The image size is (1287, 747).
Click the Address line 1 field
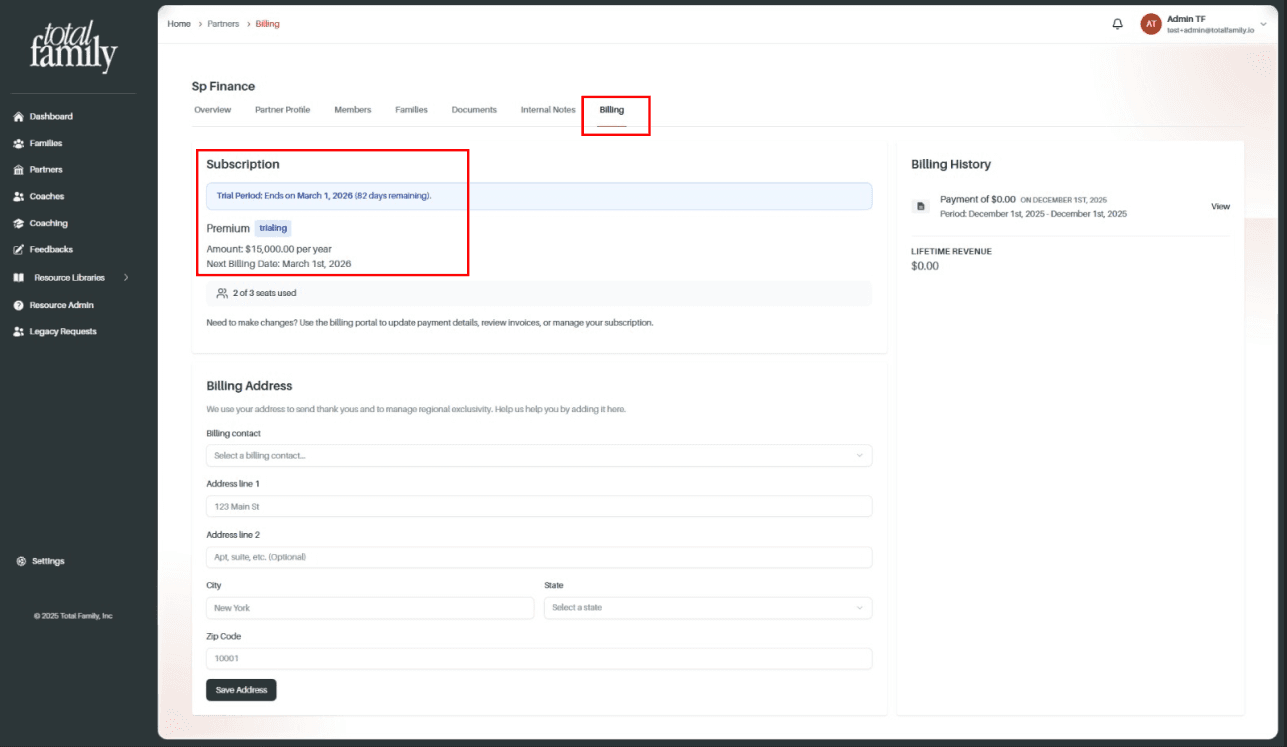pos(539,507)
